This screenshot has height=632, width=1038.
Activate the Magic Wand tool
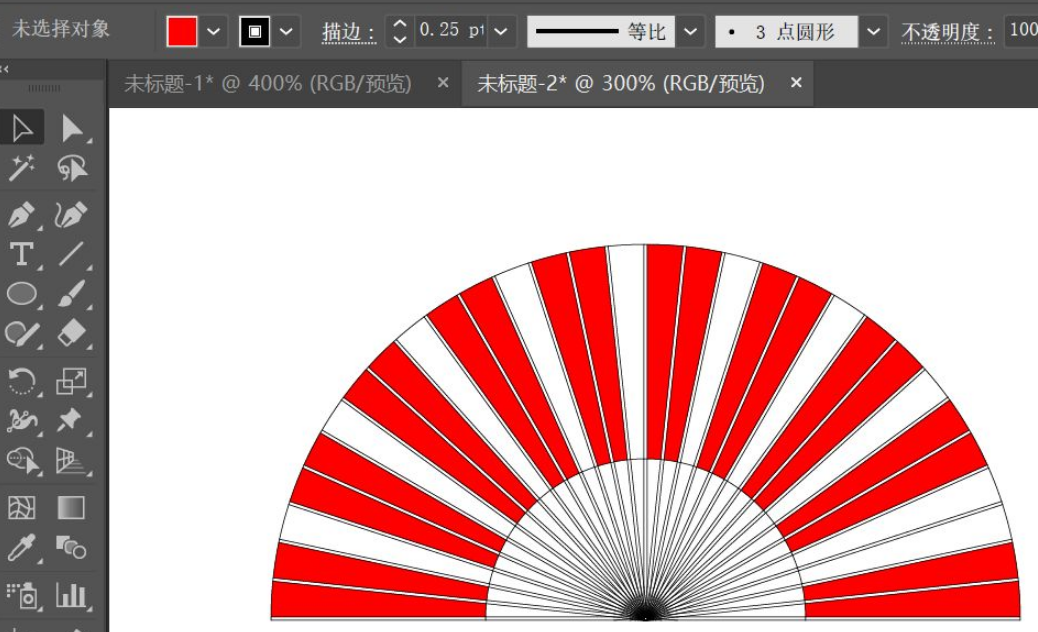(24, 168)
